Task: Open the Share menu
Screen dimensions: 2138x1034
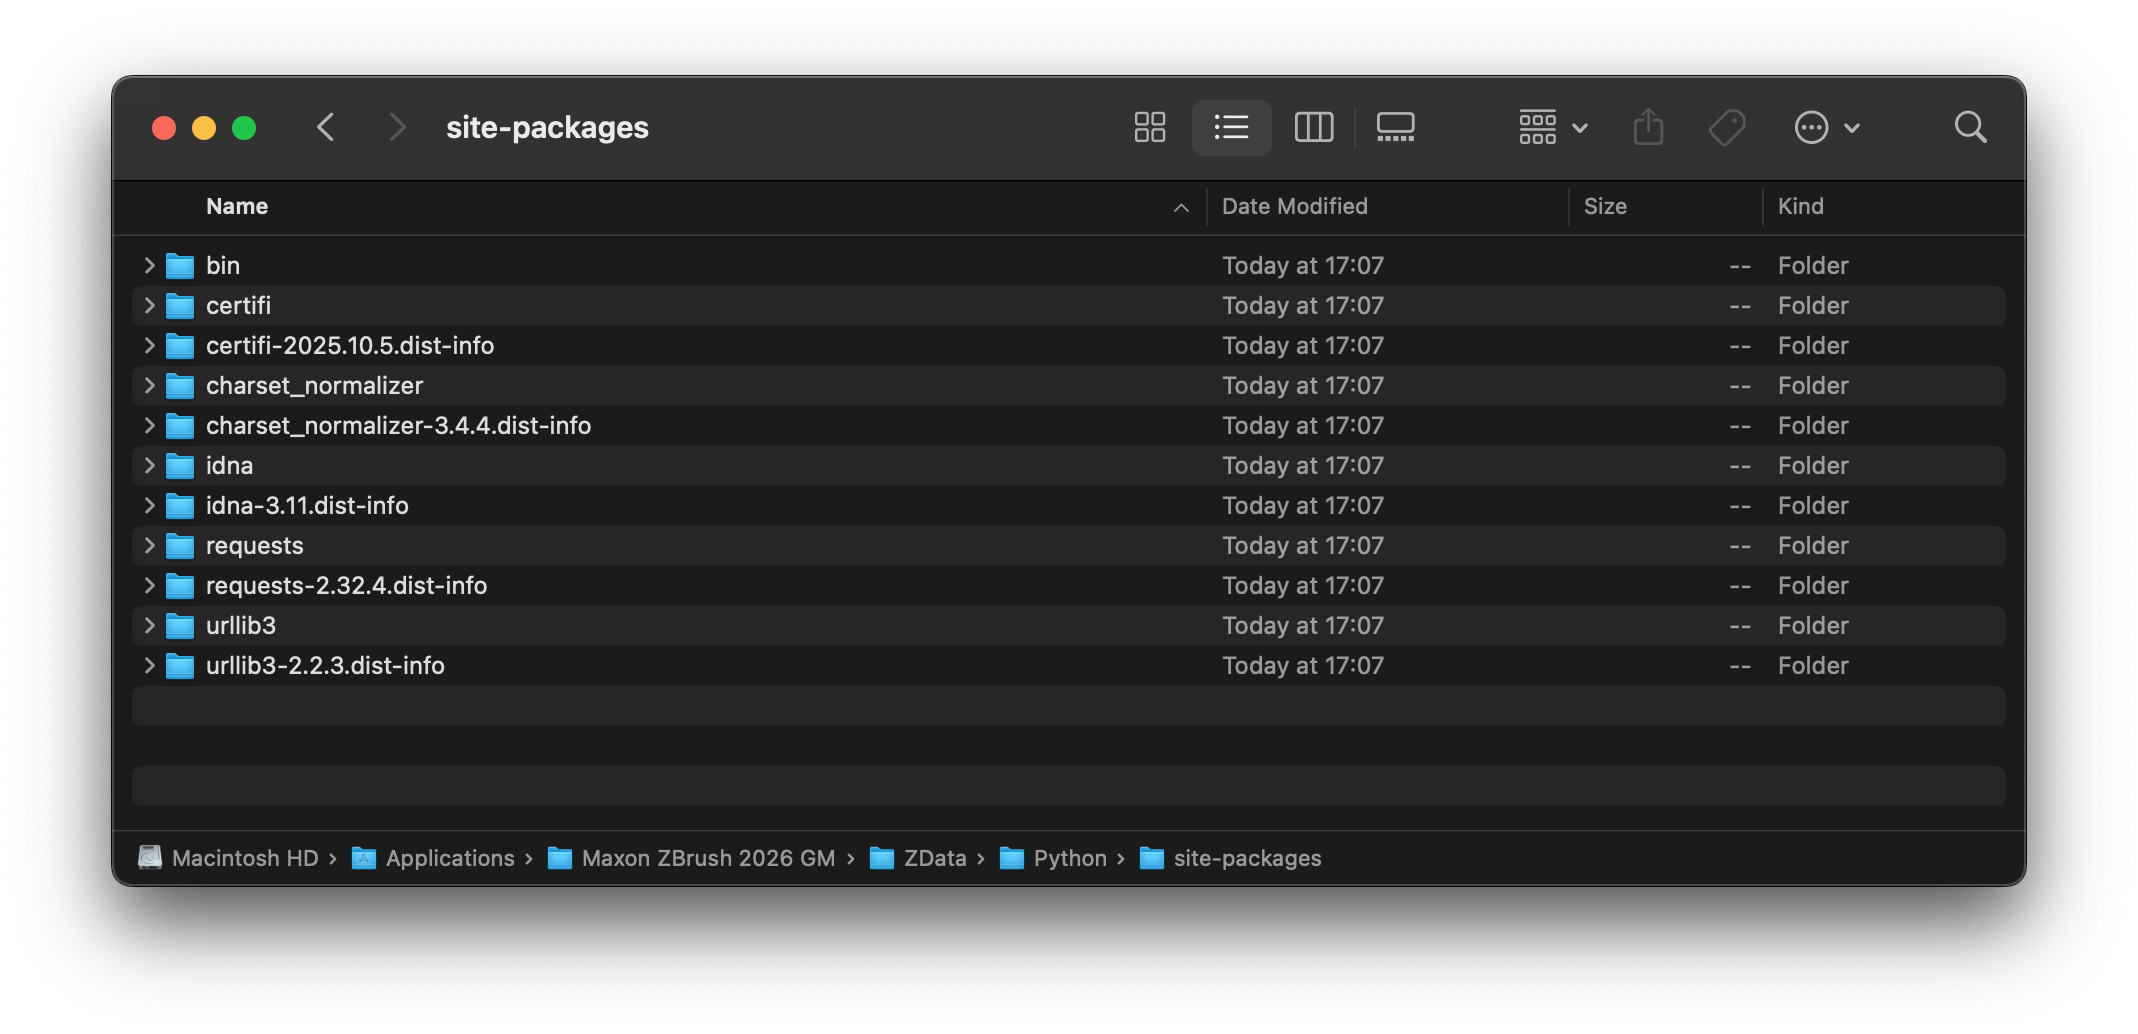Action: tap(1648, 127)
